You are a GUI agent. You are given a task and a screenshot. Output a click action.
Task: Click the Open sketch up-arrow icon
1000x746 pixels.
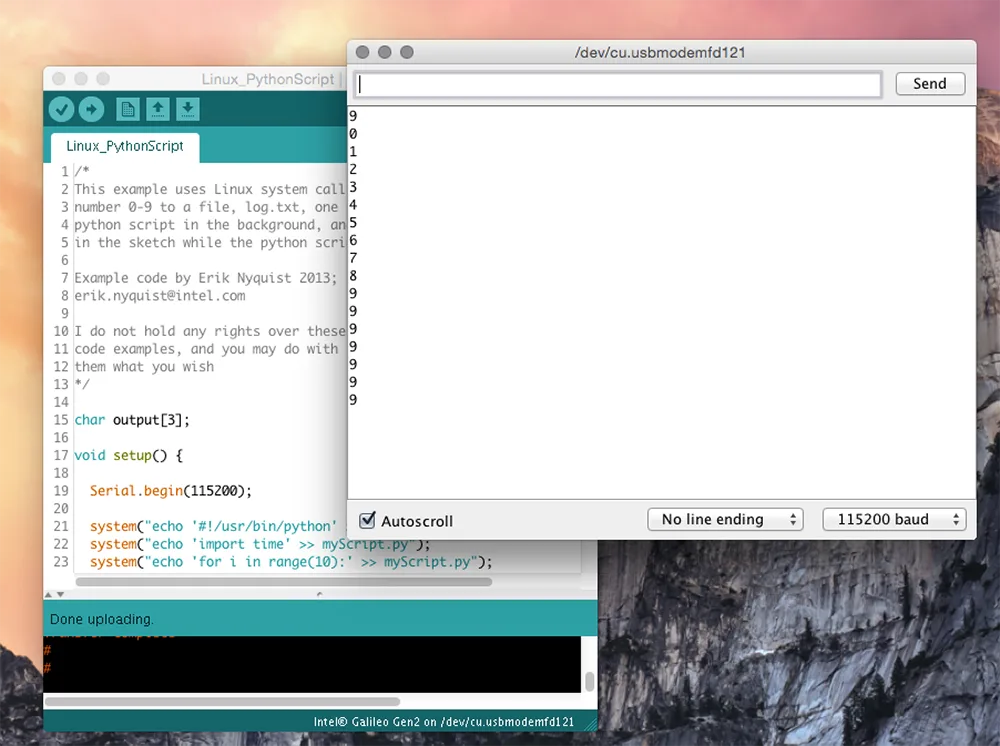pos(157,110)
